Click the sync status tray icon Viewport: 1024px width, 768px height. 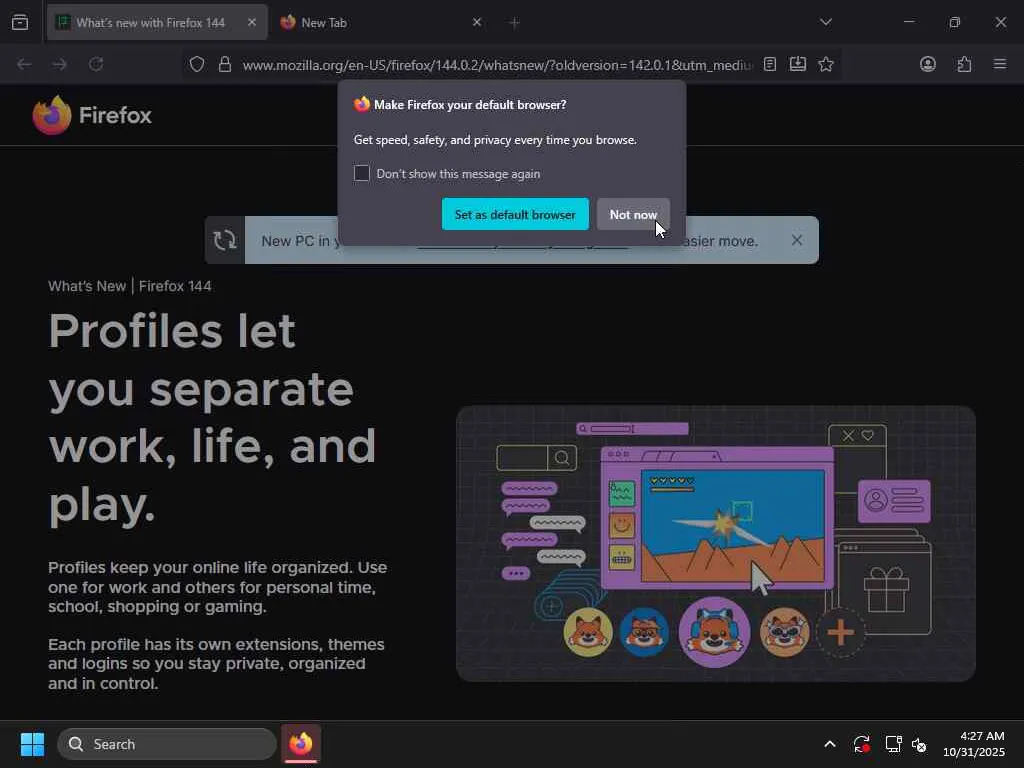[861, 744]
